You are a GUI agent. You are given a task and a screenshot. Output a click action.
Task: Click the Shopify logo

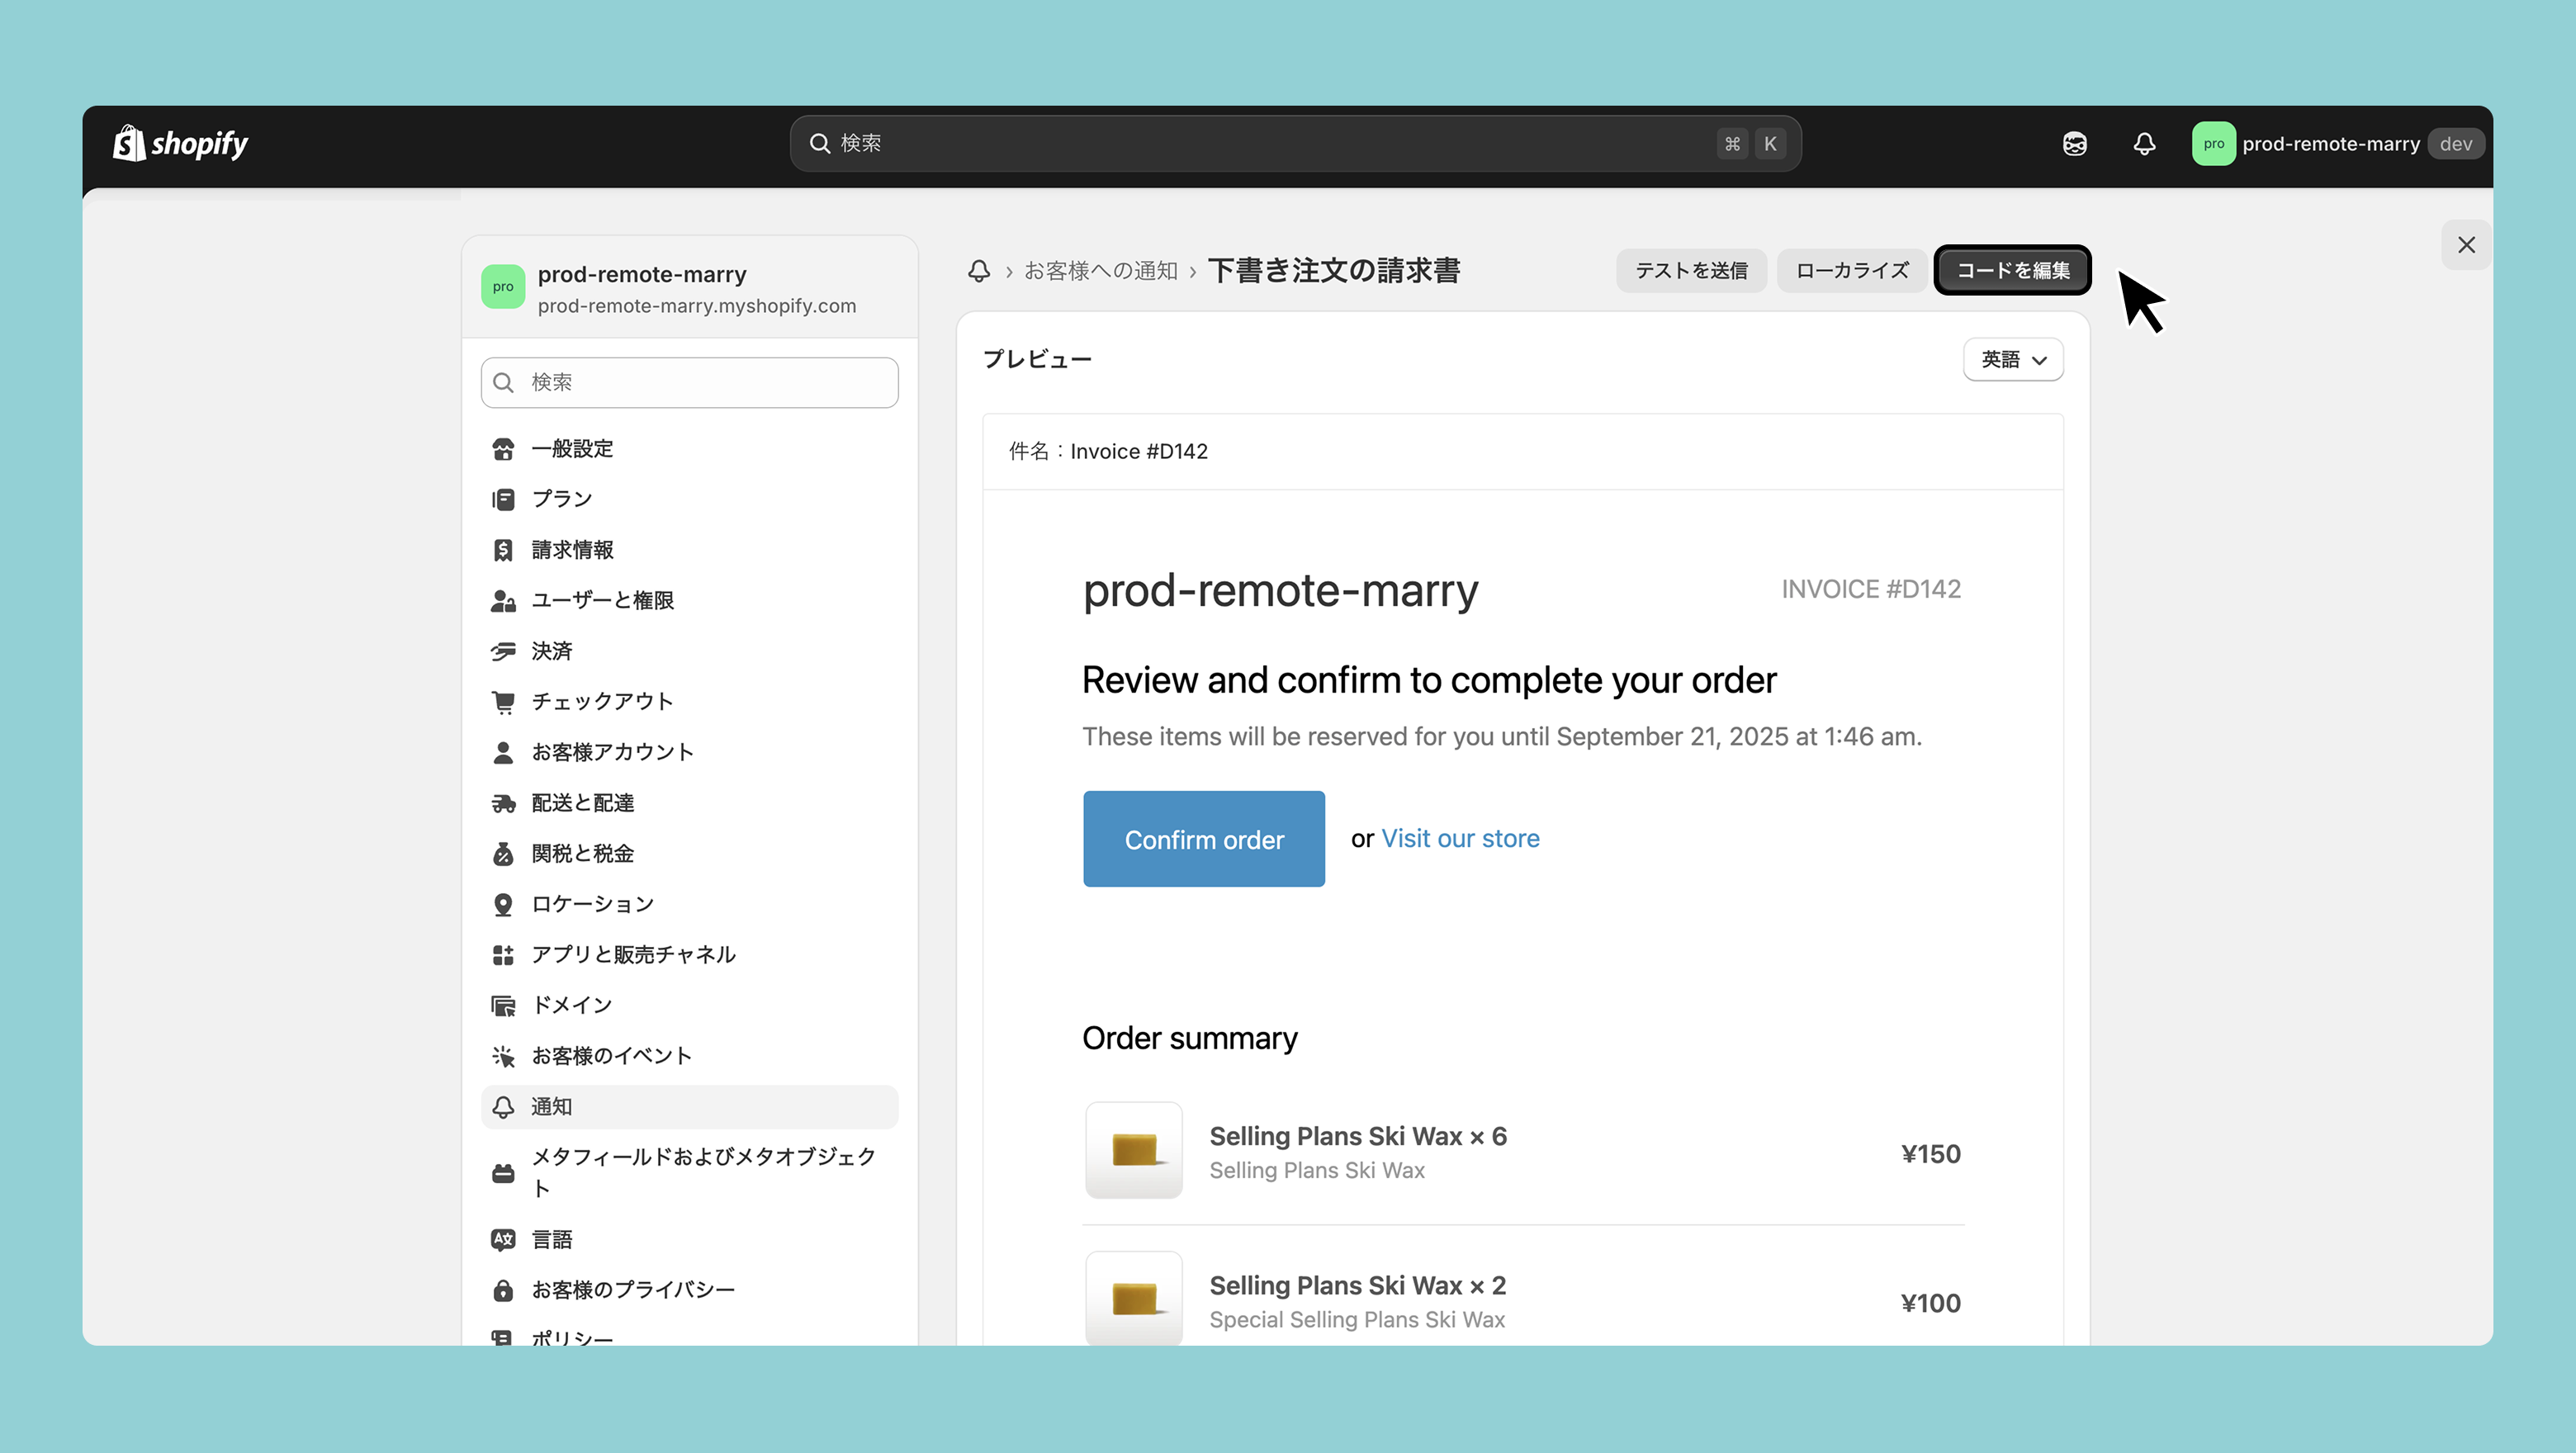[180, 144]
